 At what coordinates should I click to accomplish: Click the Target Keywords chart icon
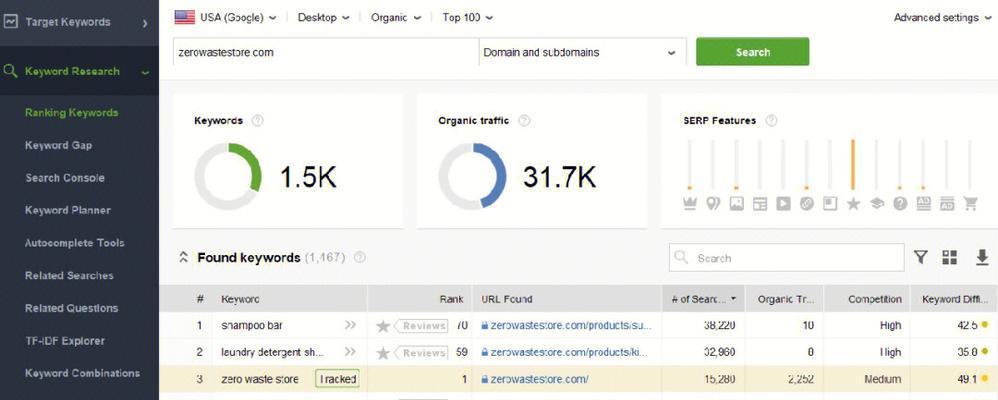point(11,22)
